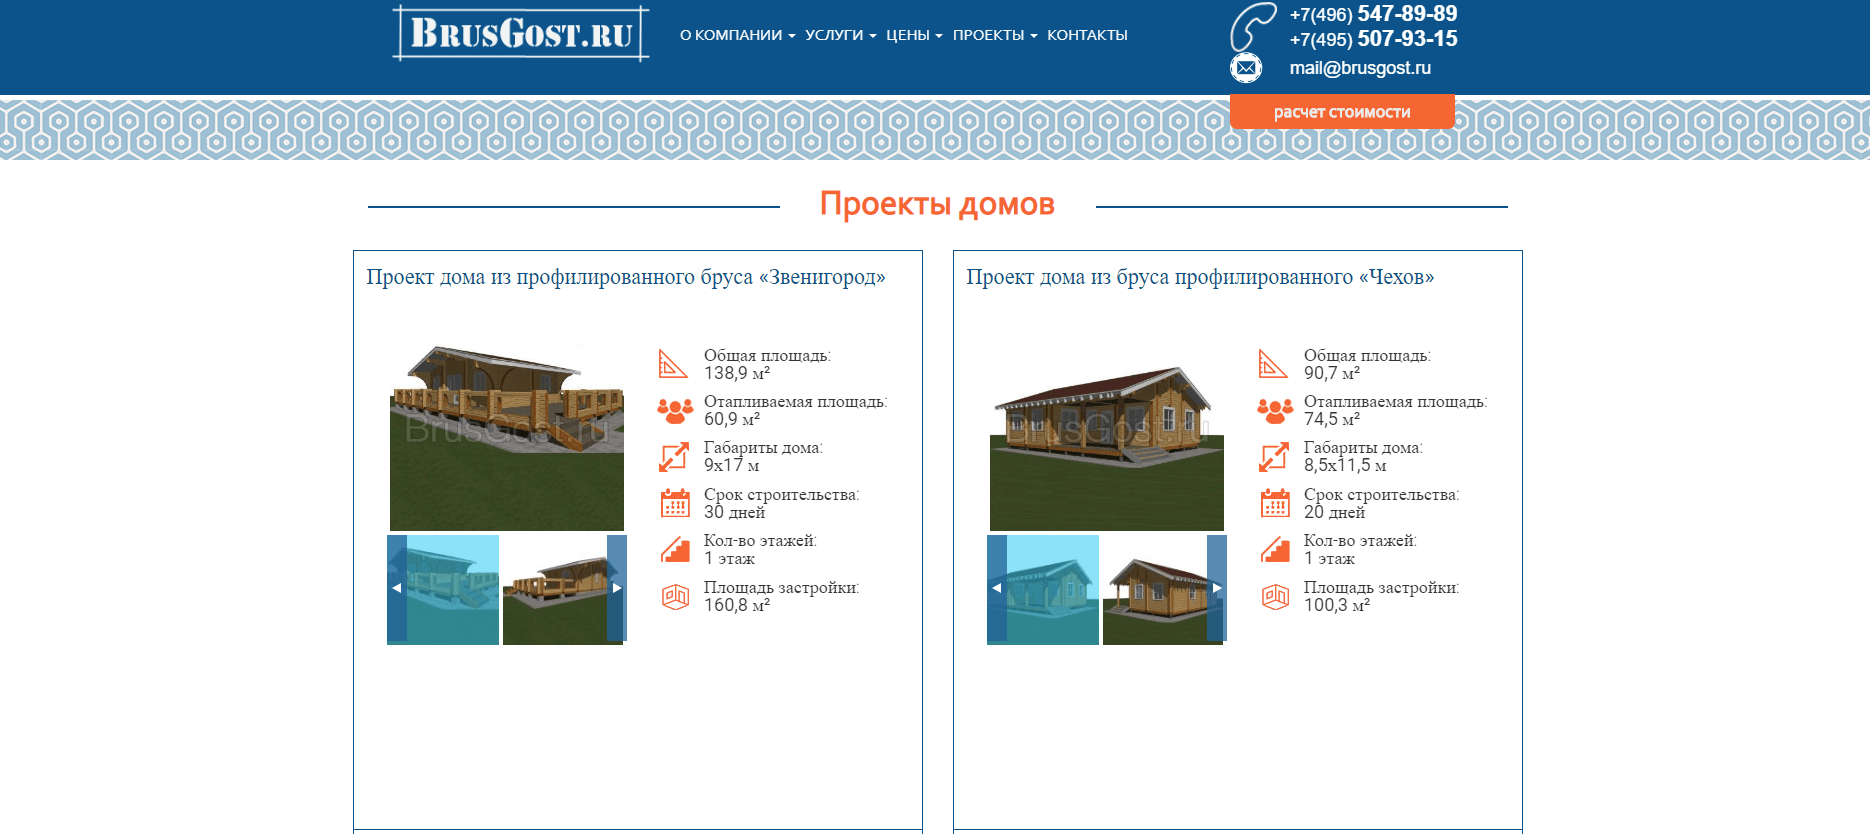Image resolution: width=1870 pixels, height=834 pixels.
Task: Click the mail@brusgost.ru email link
Action: pyautogui.click(x=1360, y=68)
